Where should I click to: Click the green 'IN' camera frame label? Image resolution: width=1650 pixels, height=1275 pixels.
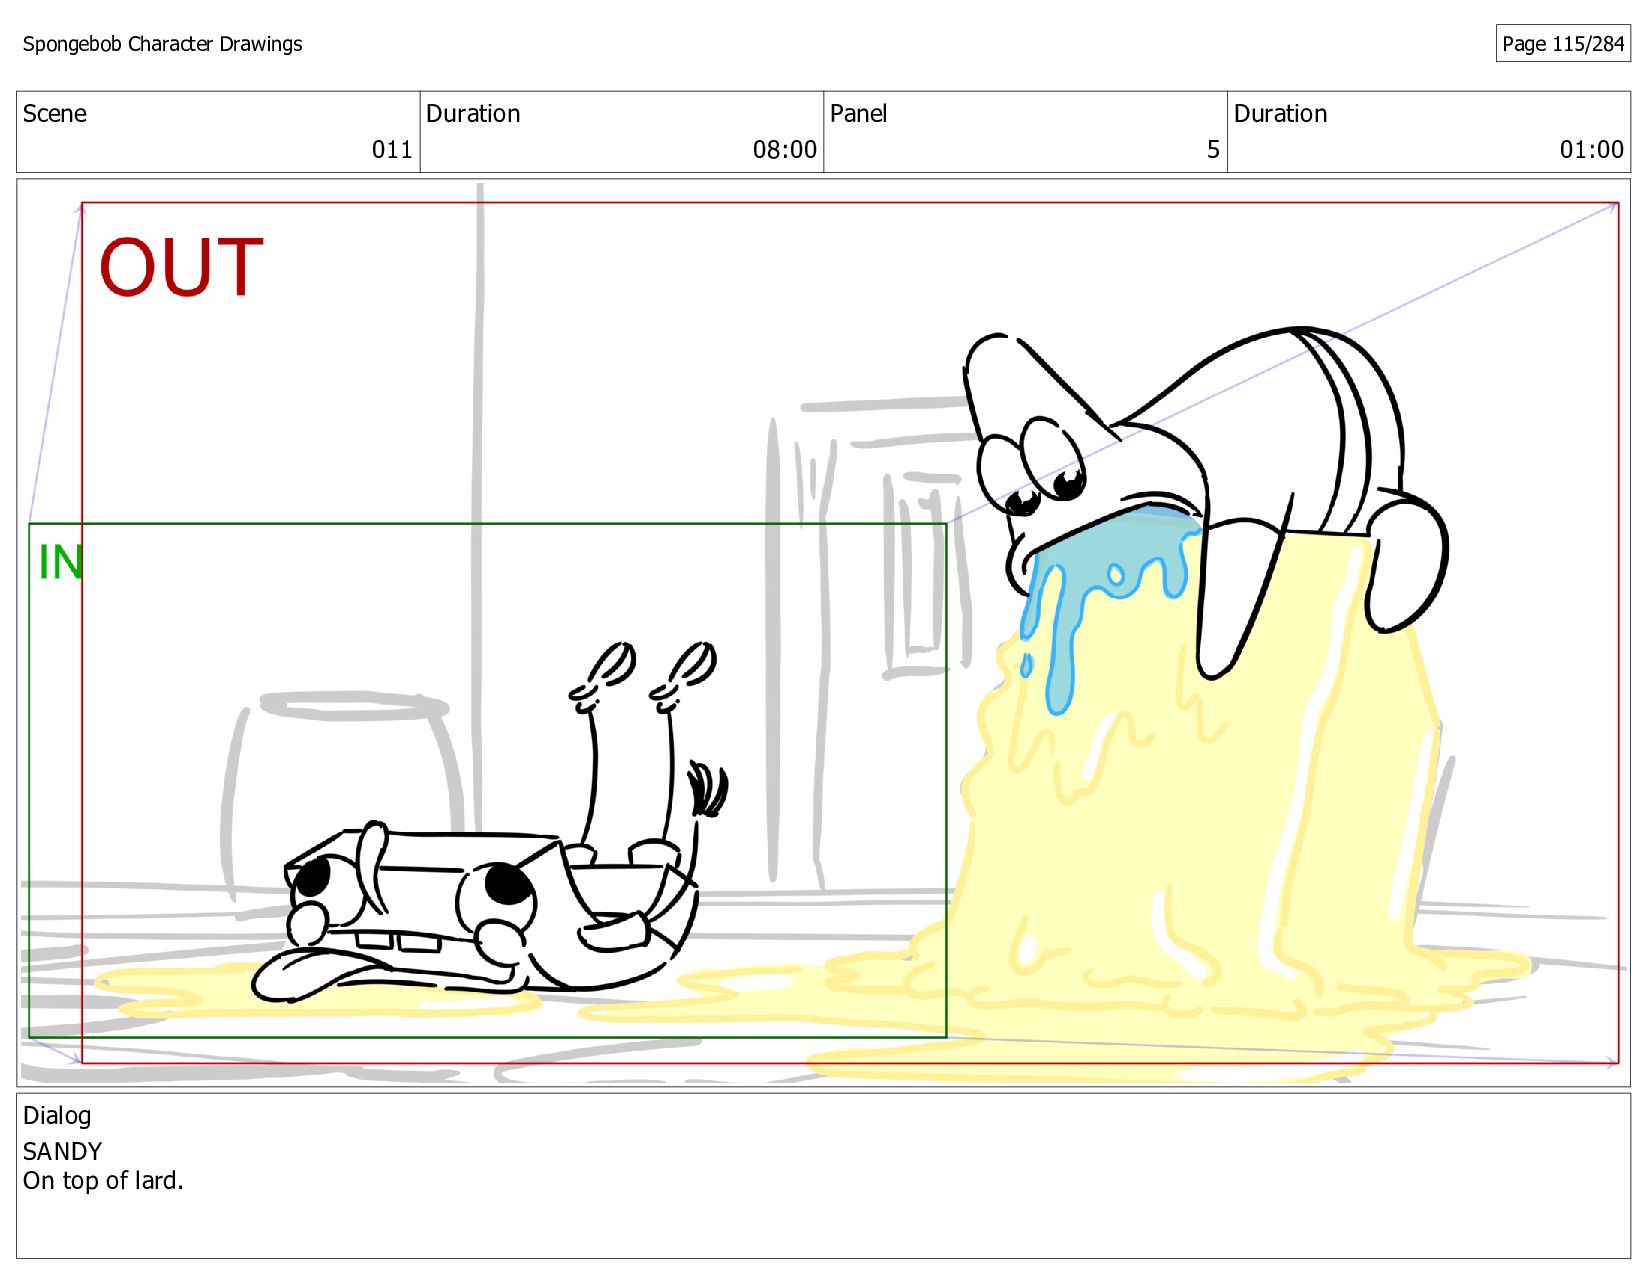(x=60, y=562)
